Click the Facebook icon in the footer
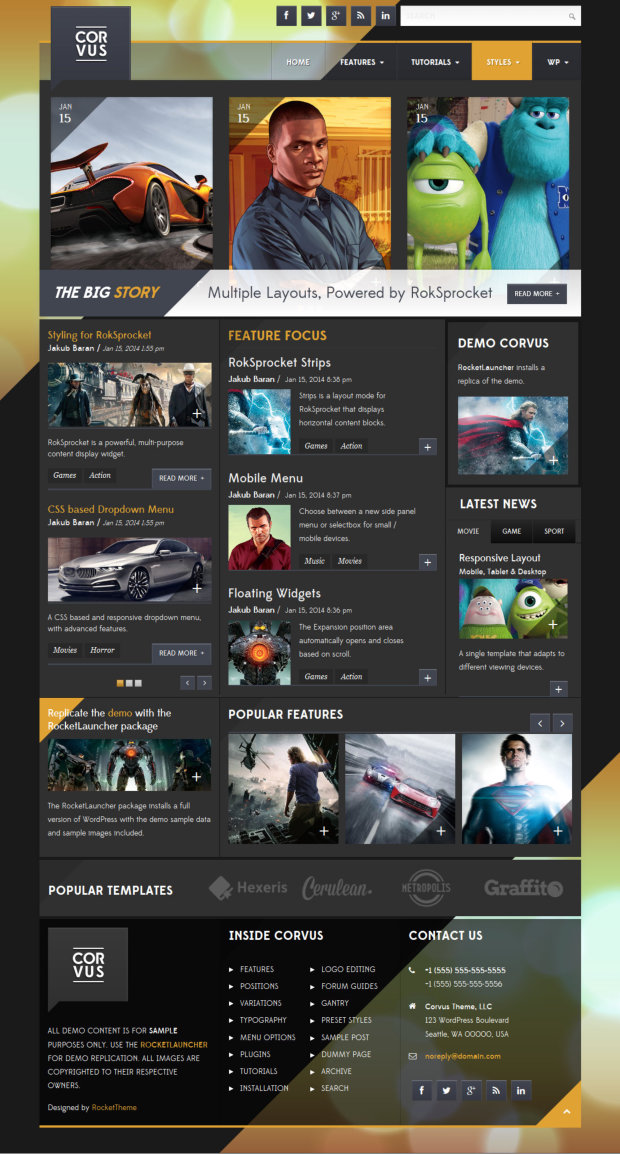 click(422, 1090)
